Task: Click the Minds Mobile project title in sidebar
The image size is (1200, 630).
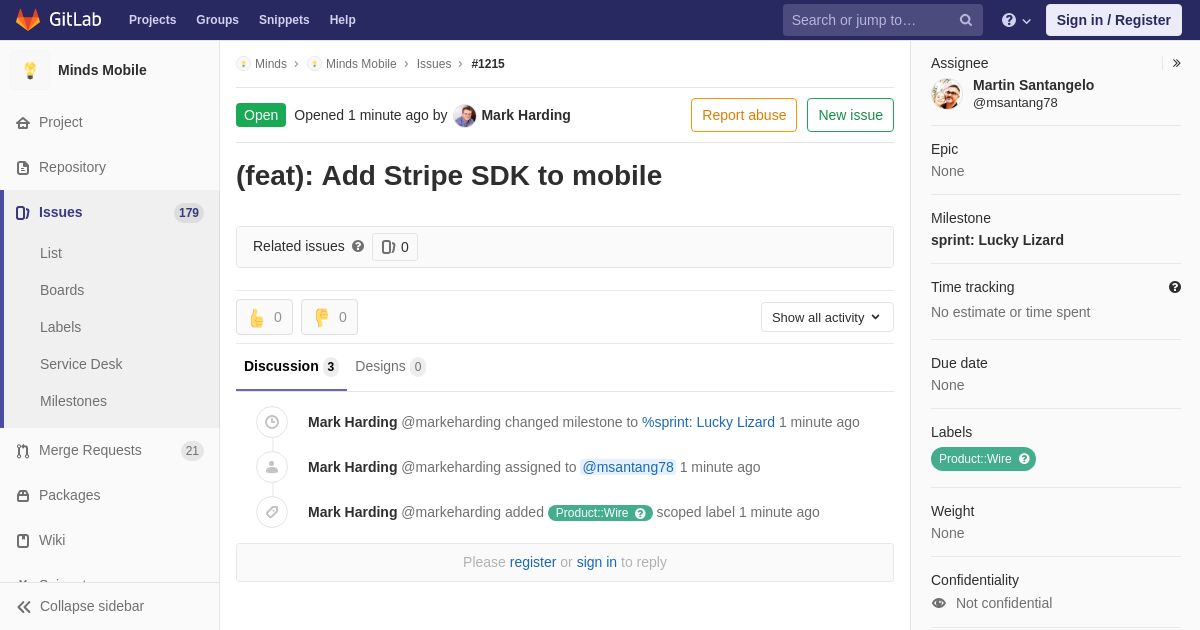Action: (x=102, y=70)
